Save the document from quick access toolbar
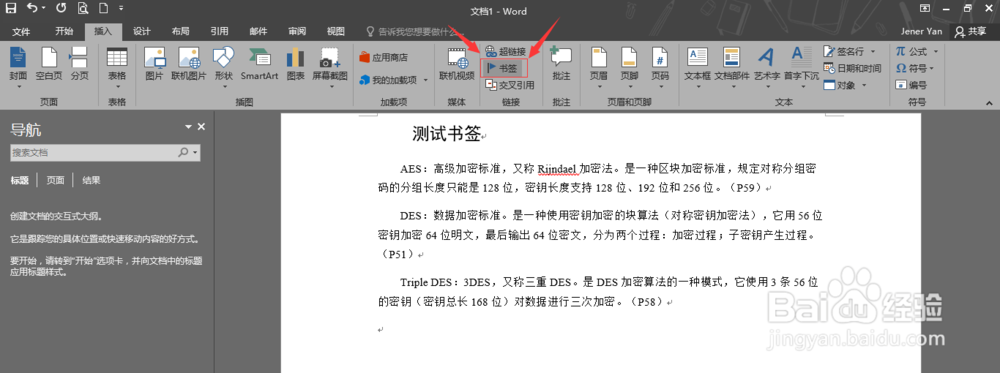This screenshot has height=373, width=1000. [11, 9]
